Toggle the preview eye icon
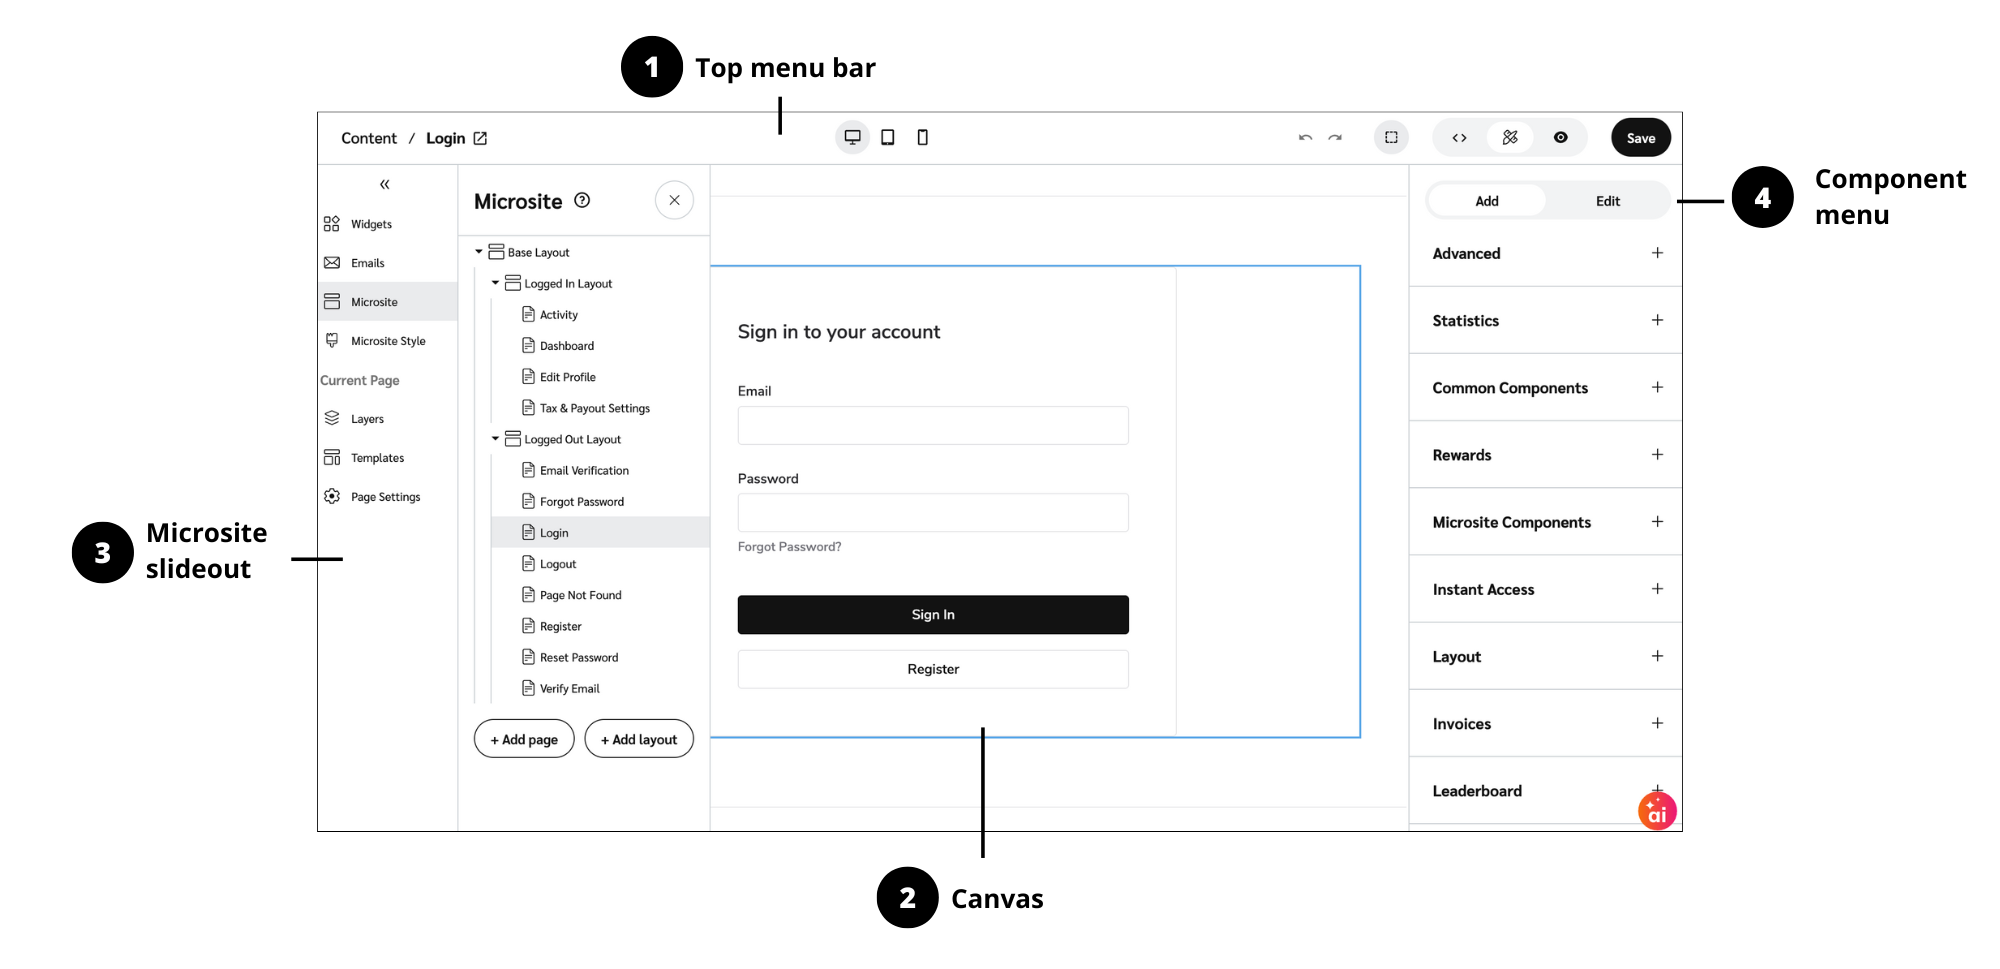The height and width of the screenshot is (969, 2000). click(1560, 138)
